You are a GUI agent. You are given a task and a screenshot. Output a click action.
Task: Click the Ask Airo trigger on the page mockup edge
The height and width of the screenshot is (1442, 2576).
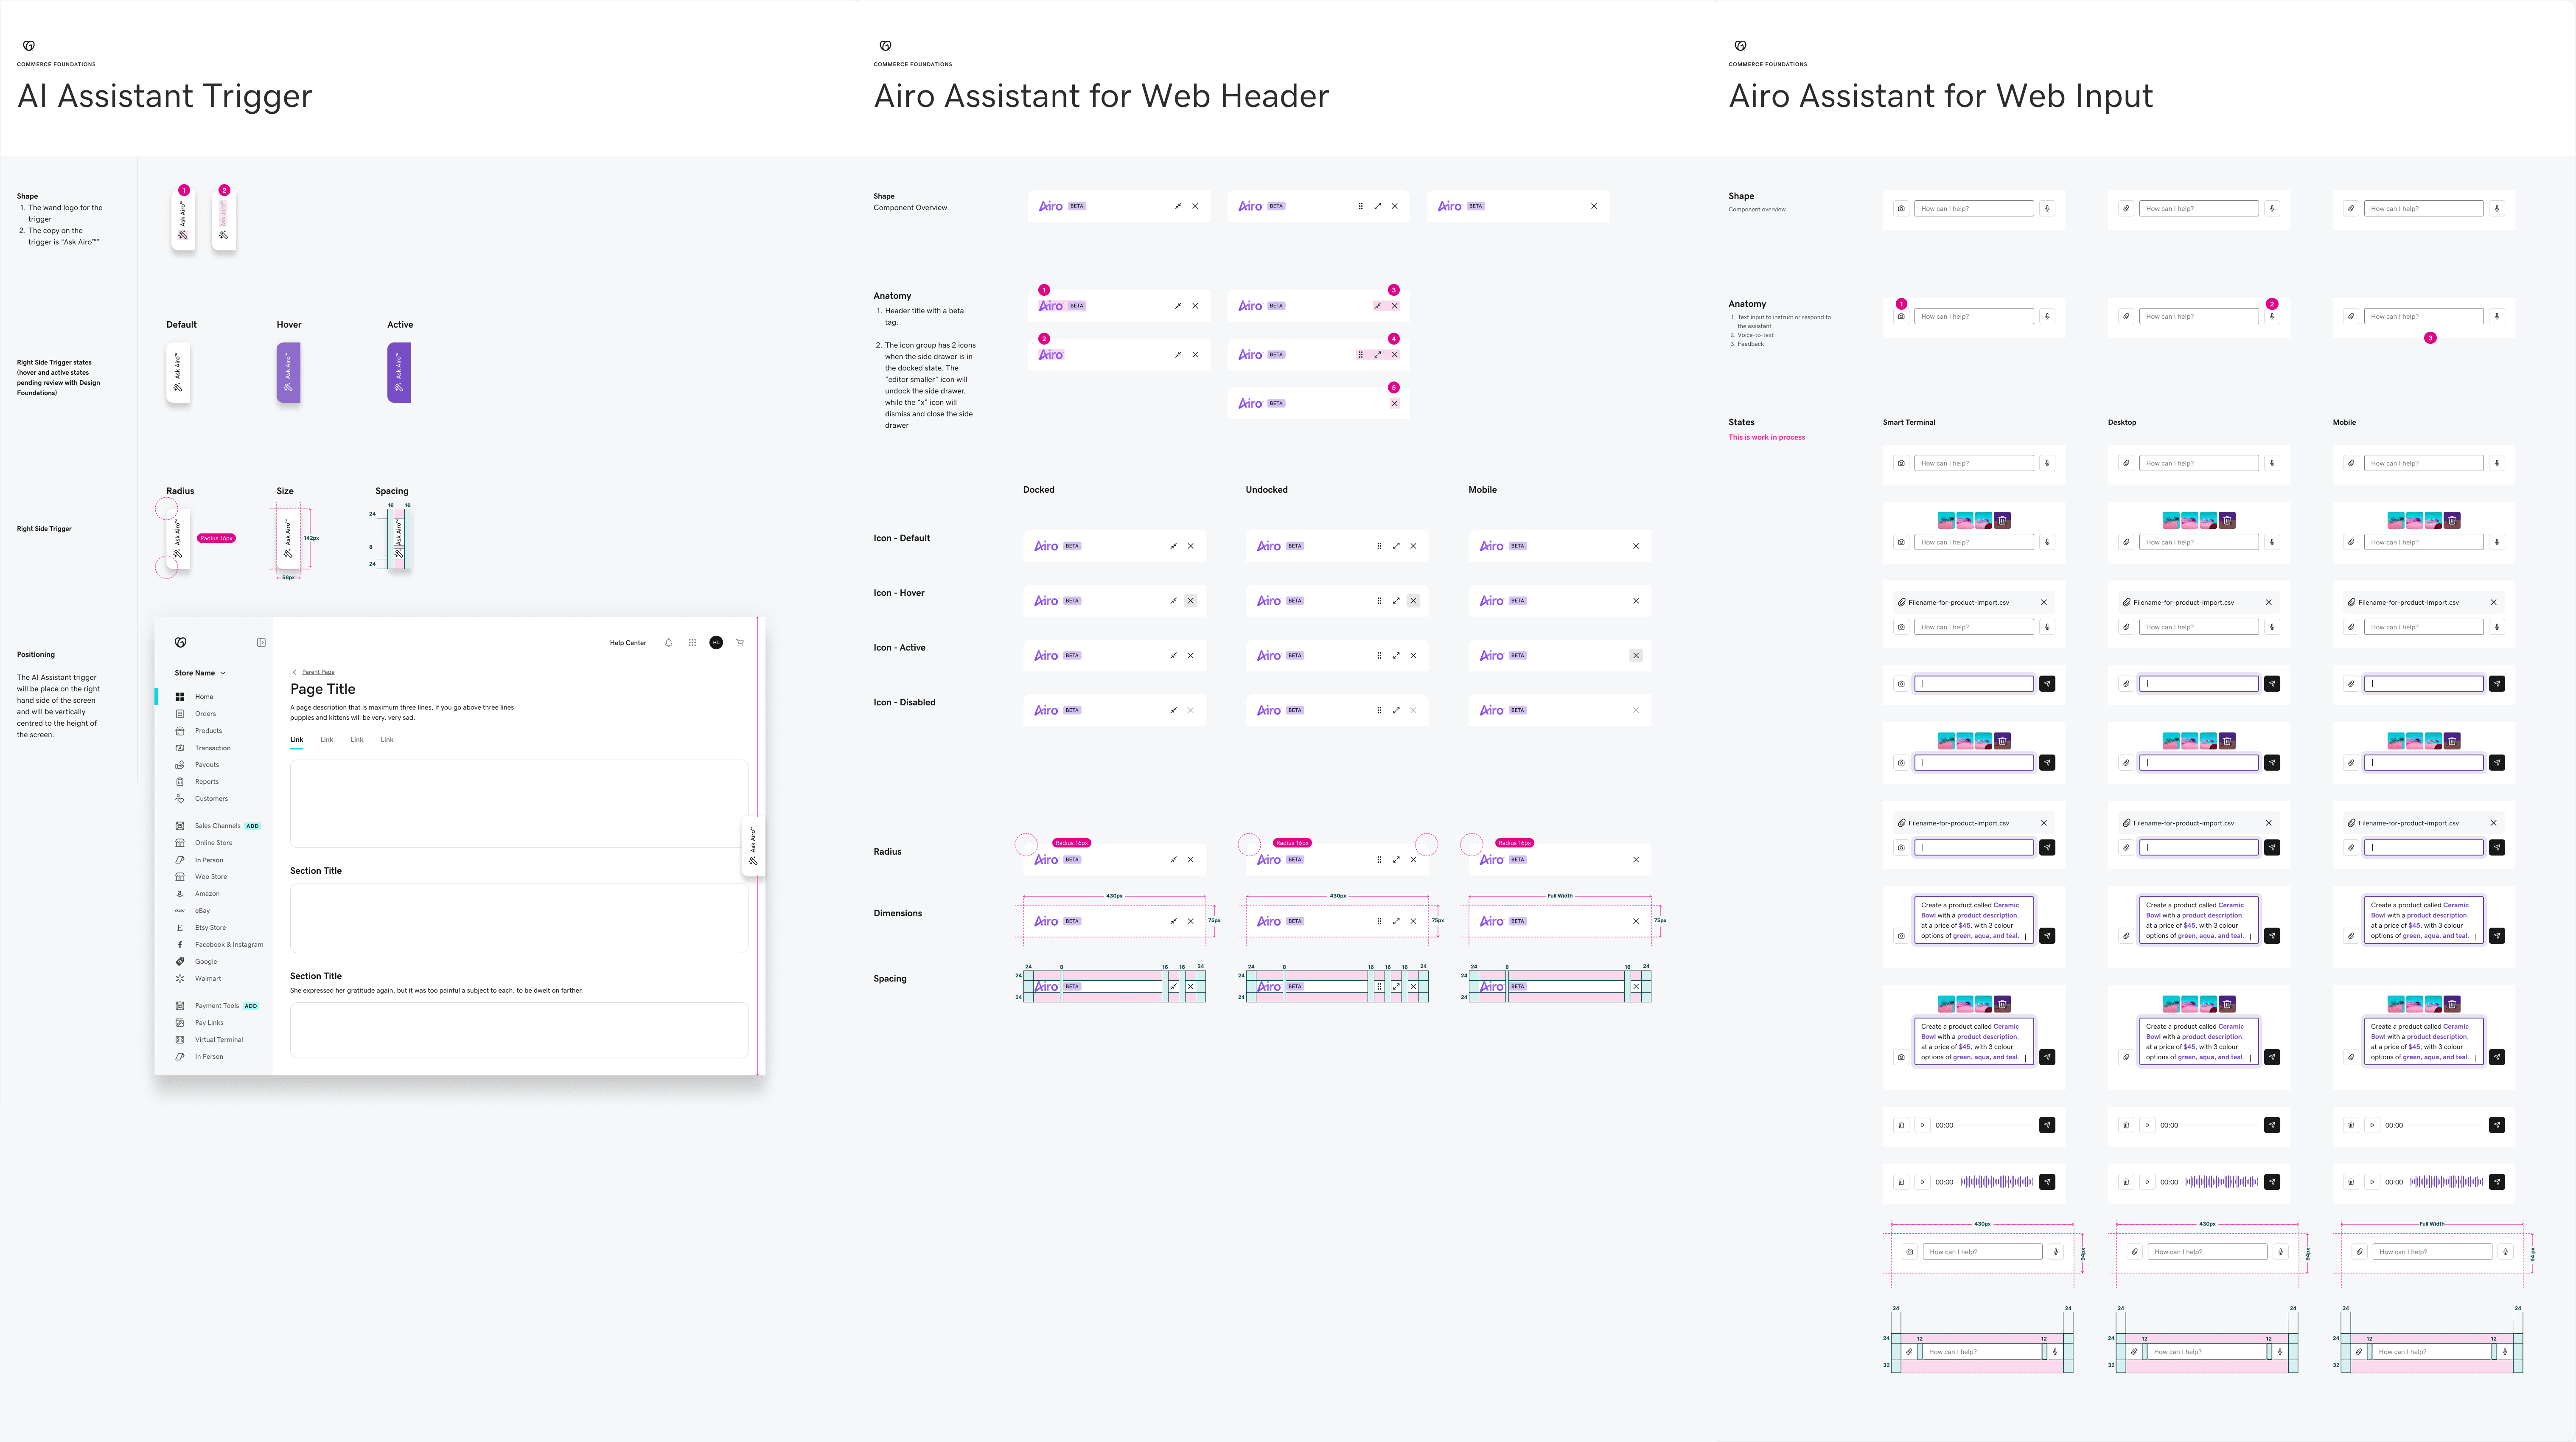pyautogui.click(x=754, y=846)
